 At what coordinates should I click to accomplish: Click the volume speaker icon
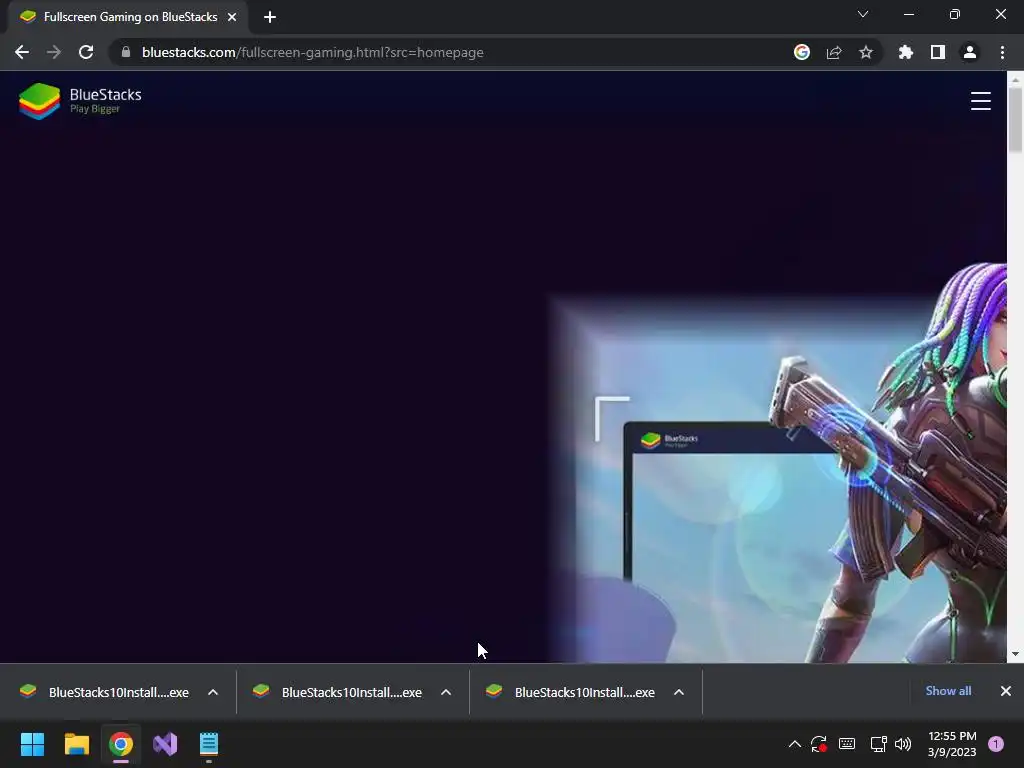click(x=903, y=744)
